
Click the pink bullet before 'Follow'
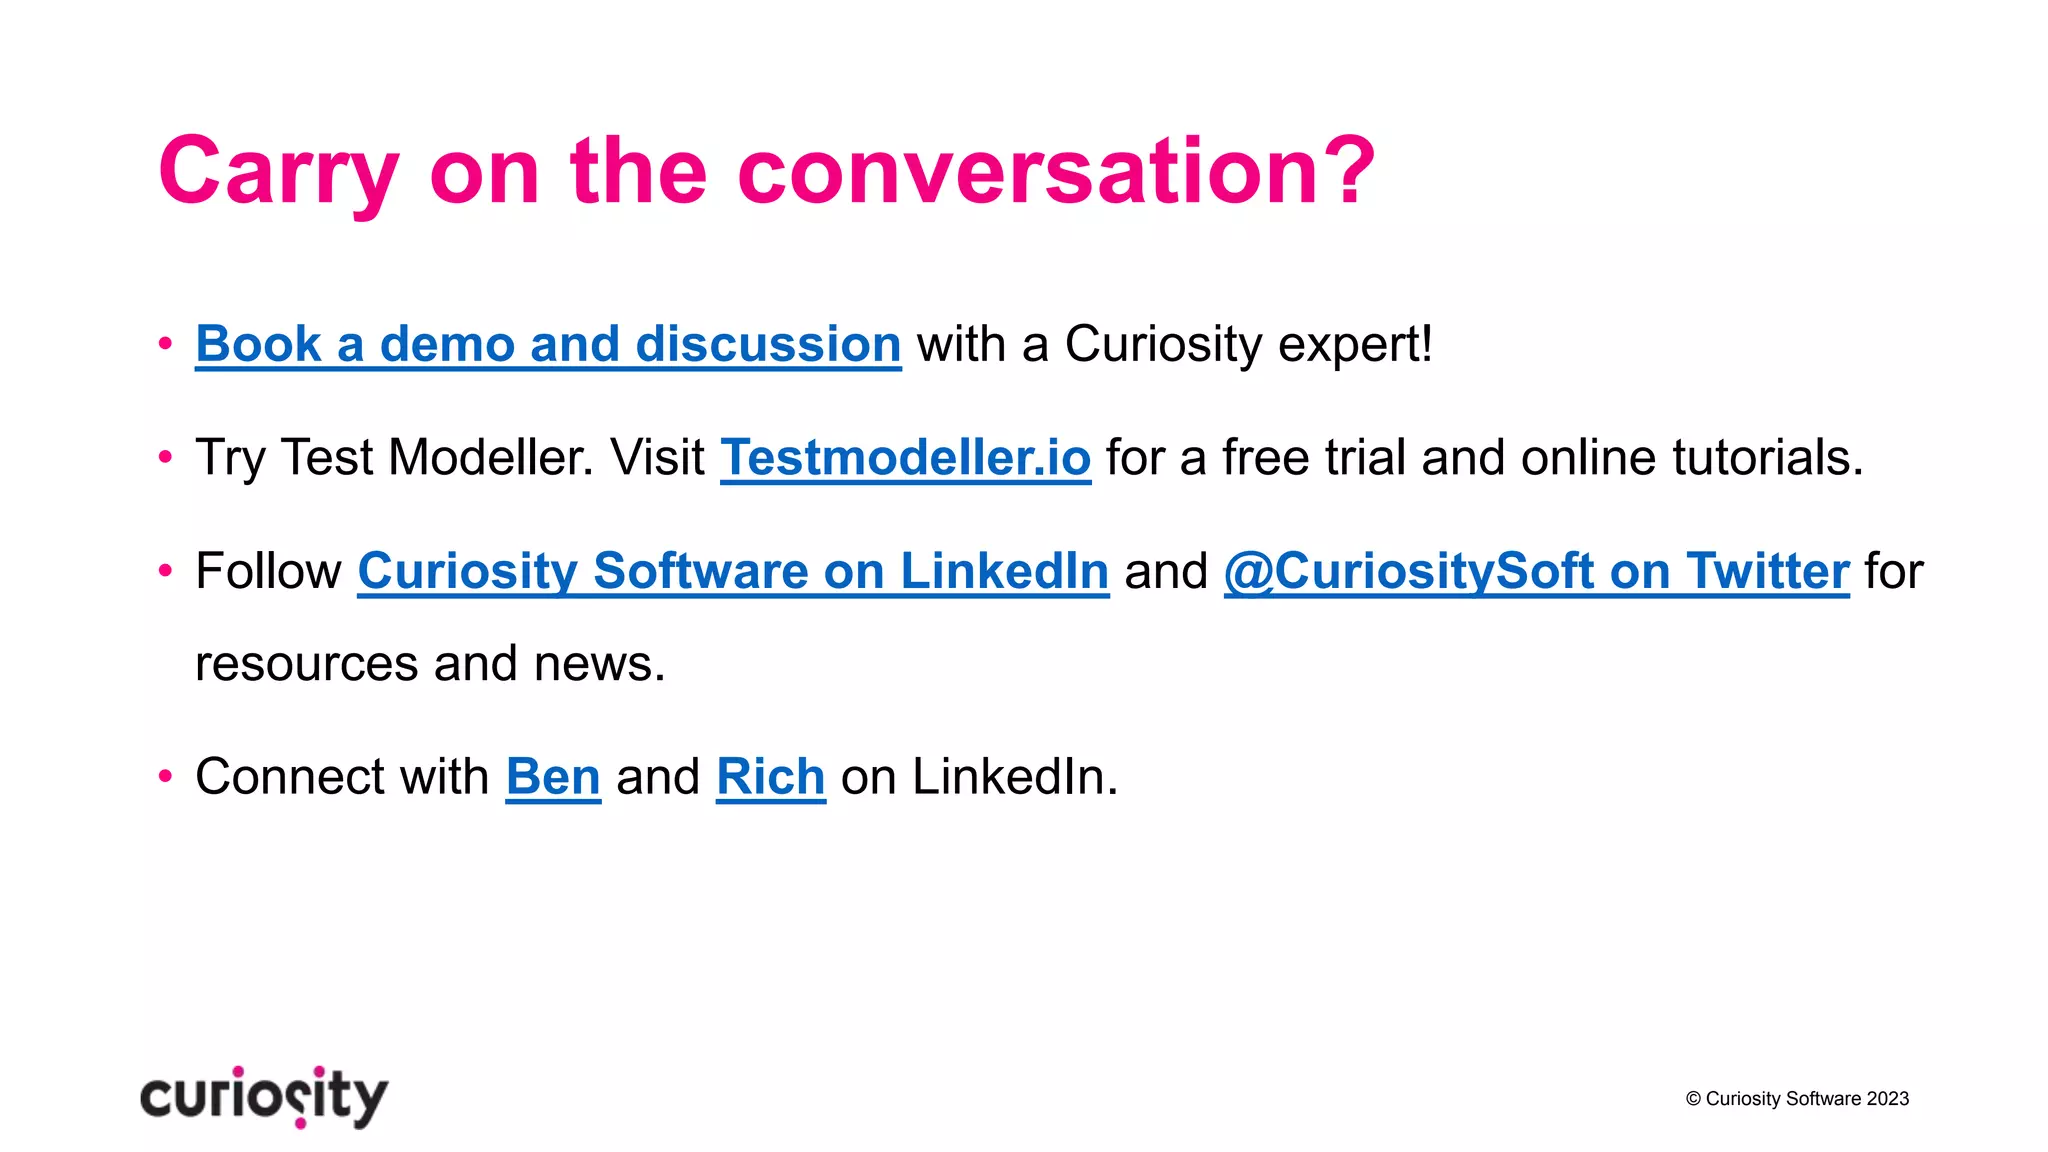coord(166,572)
